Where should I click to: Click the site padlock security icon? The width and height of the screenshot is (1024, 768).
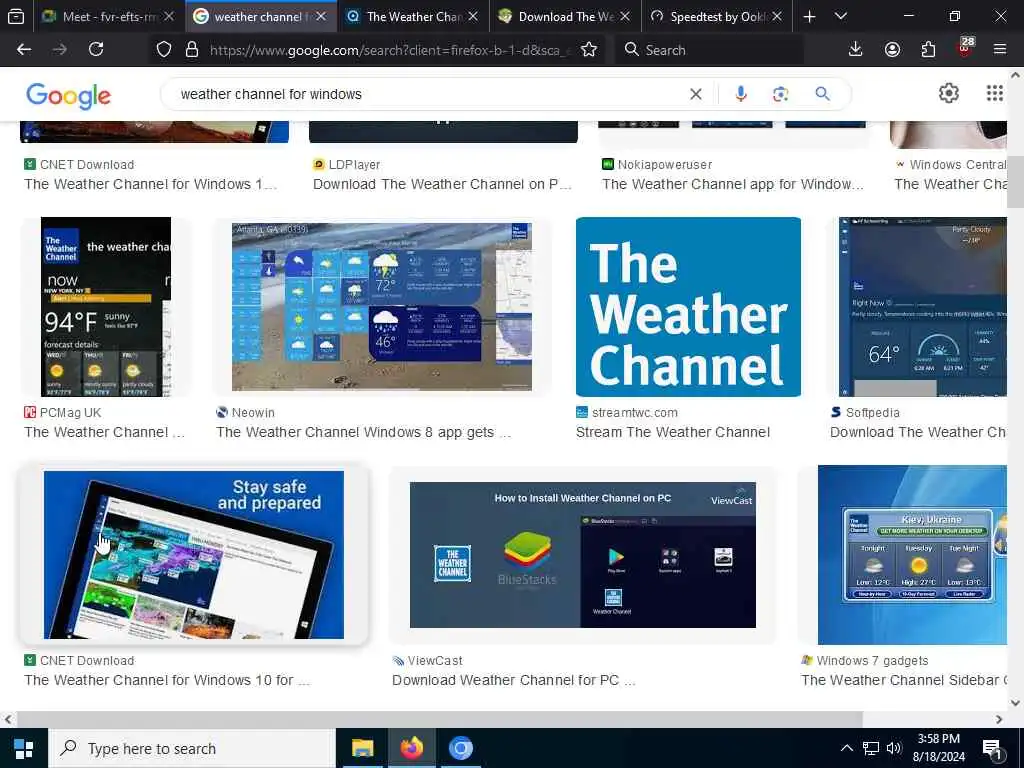pos(191,50)
